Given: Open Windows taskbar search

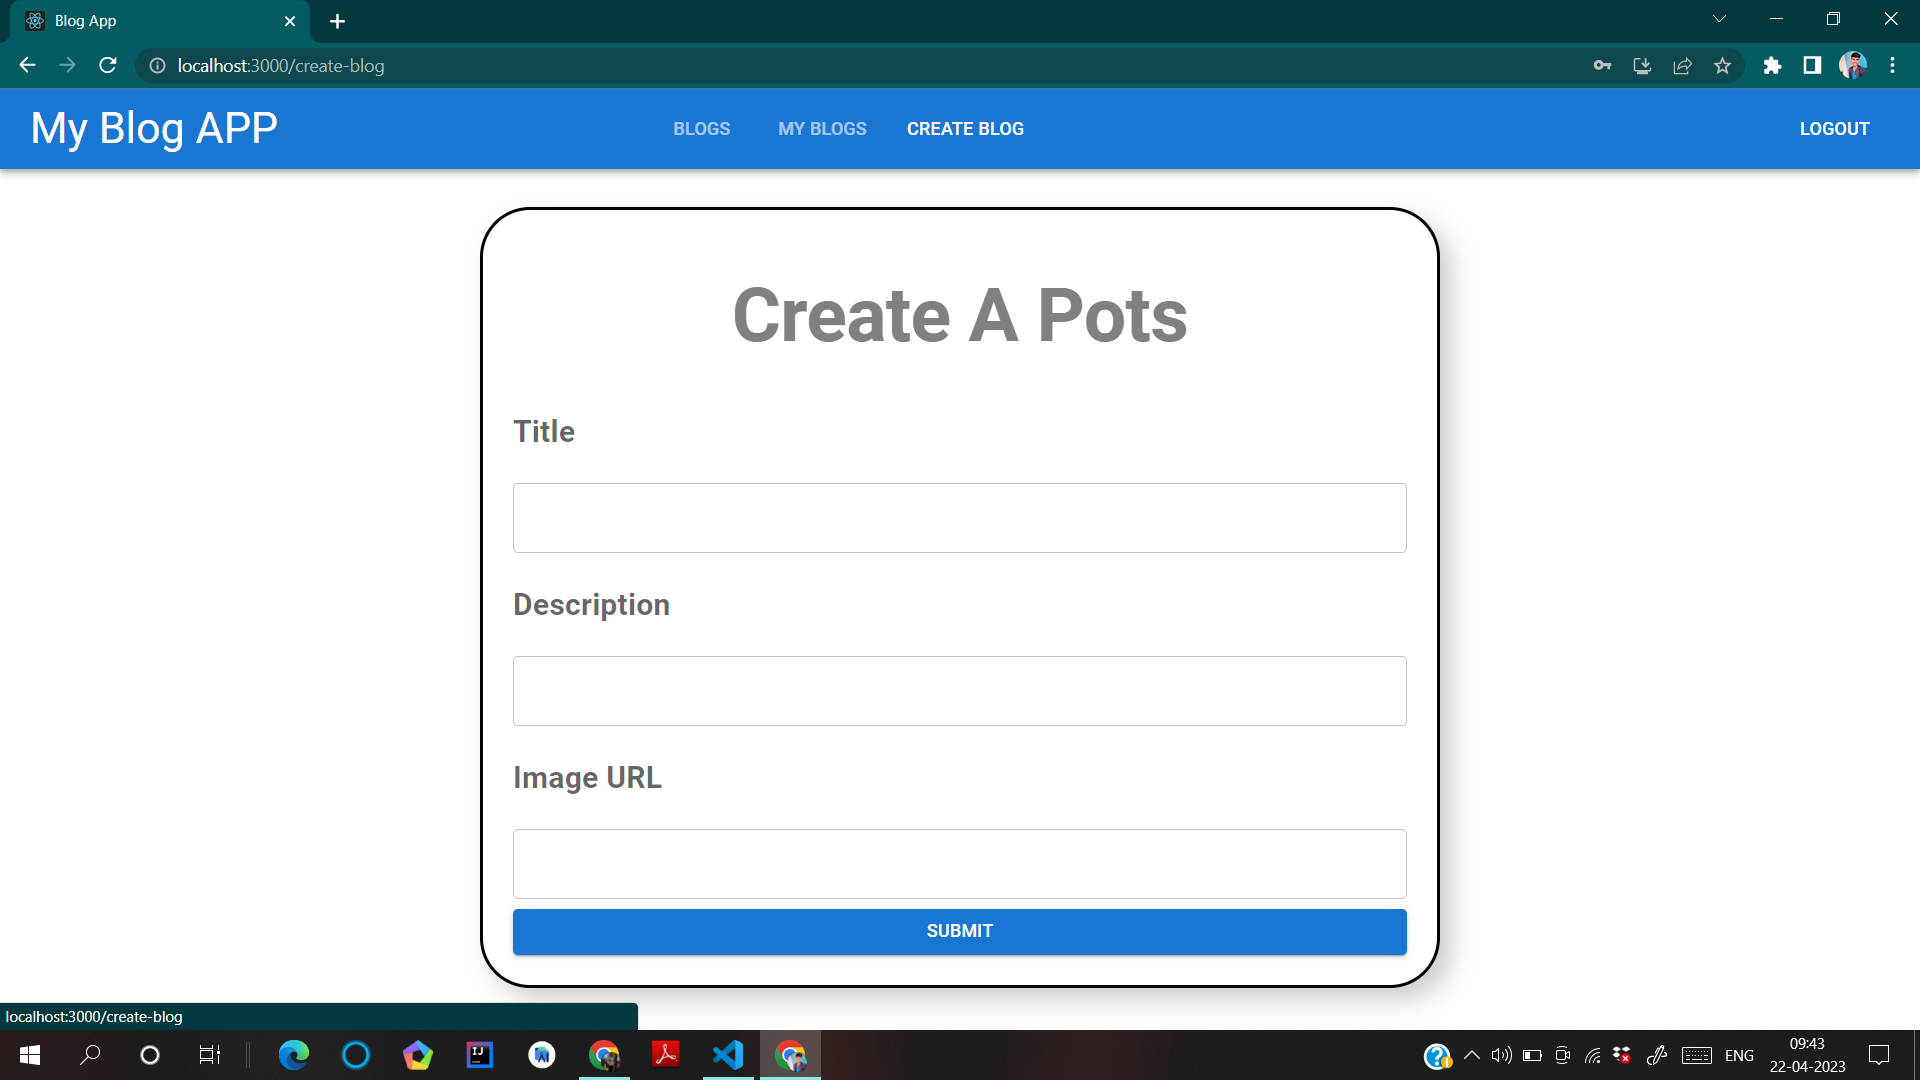Looking at the screenshot, I should point(90,1055).
